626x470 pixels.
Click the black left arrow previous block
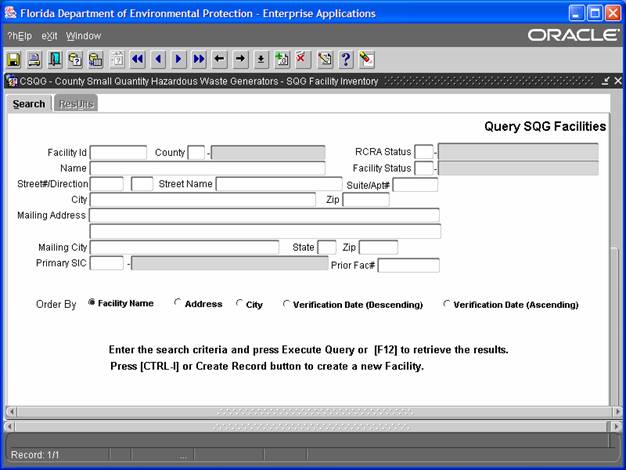point(219,59)
